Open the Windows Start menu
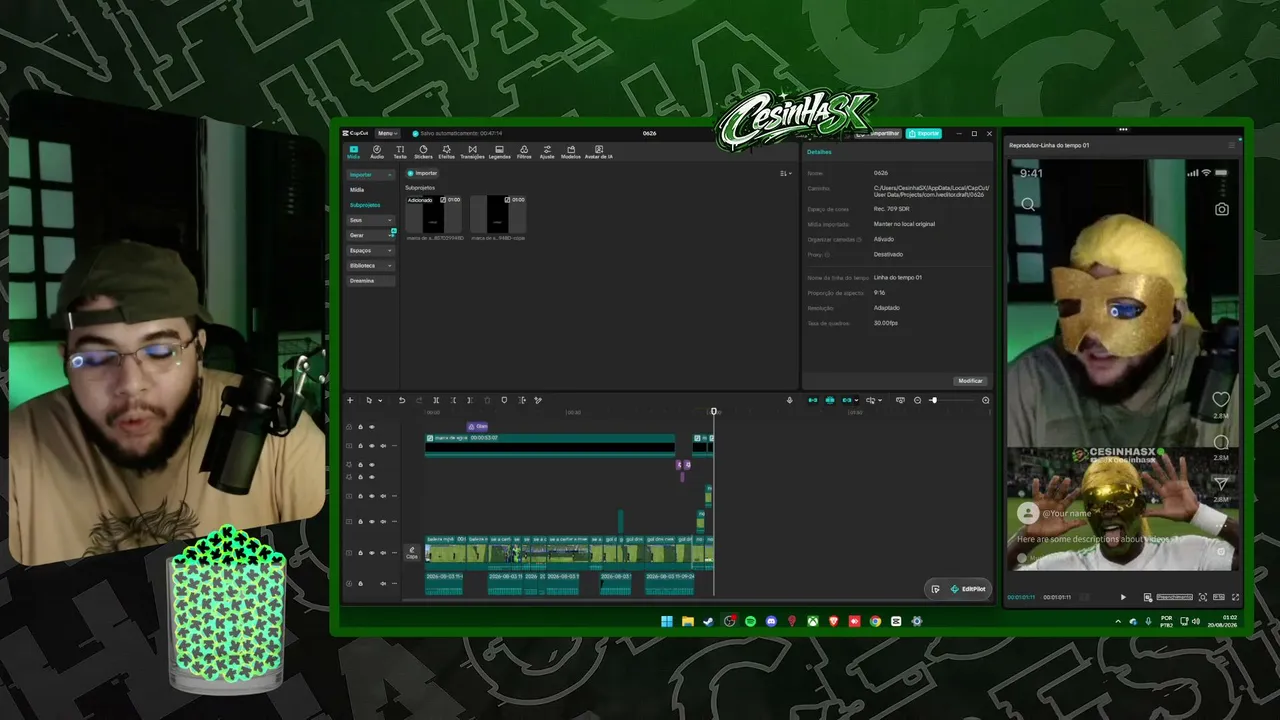 667,621
